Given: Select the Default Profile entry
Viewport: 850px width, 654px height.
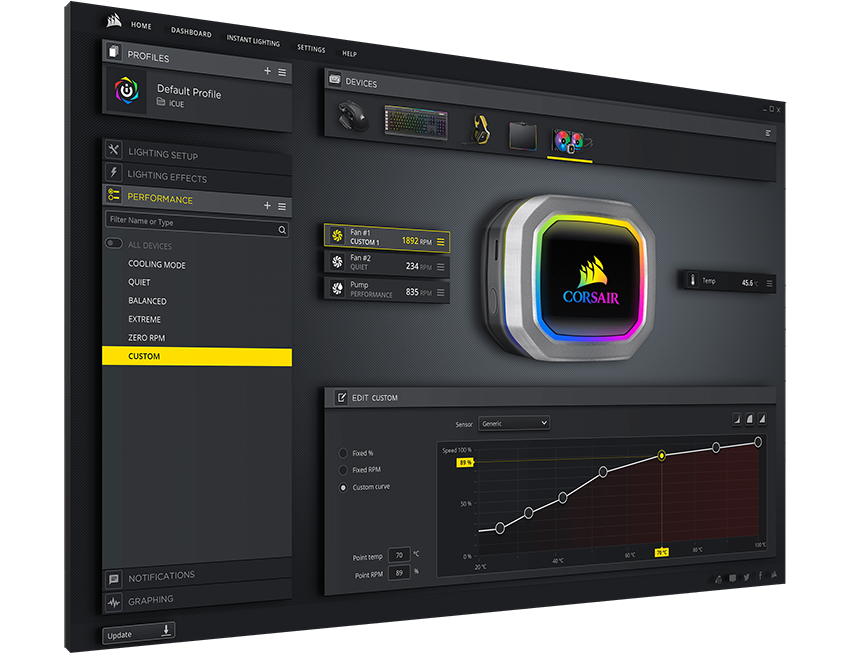Looking at the screenshot, I should [x=197, y=98].
